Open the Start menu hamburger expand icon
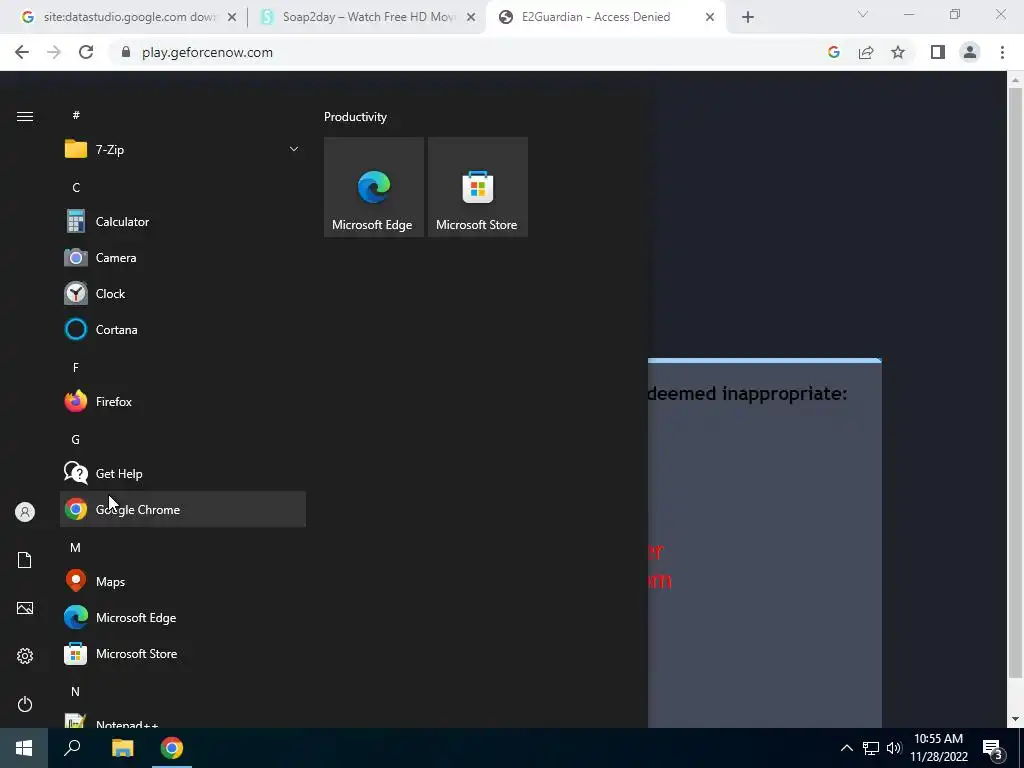1024x768 pixels. click(x=25, y=116)
